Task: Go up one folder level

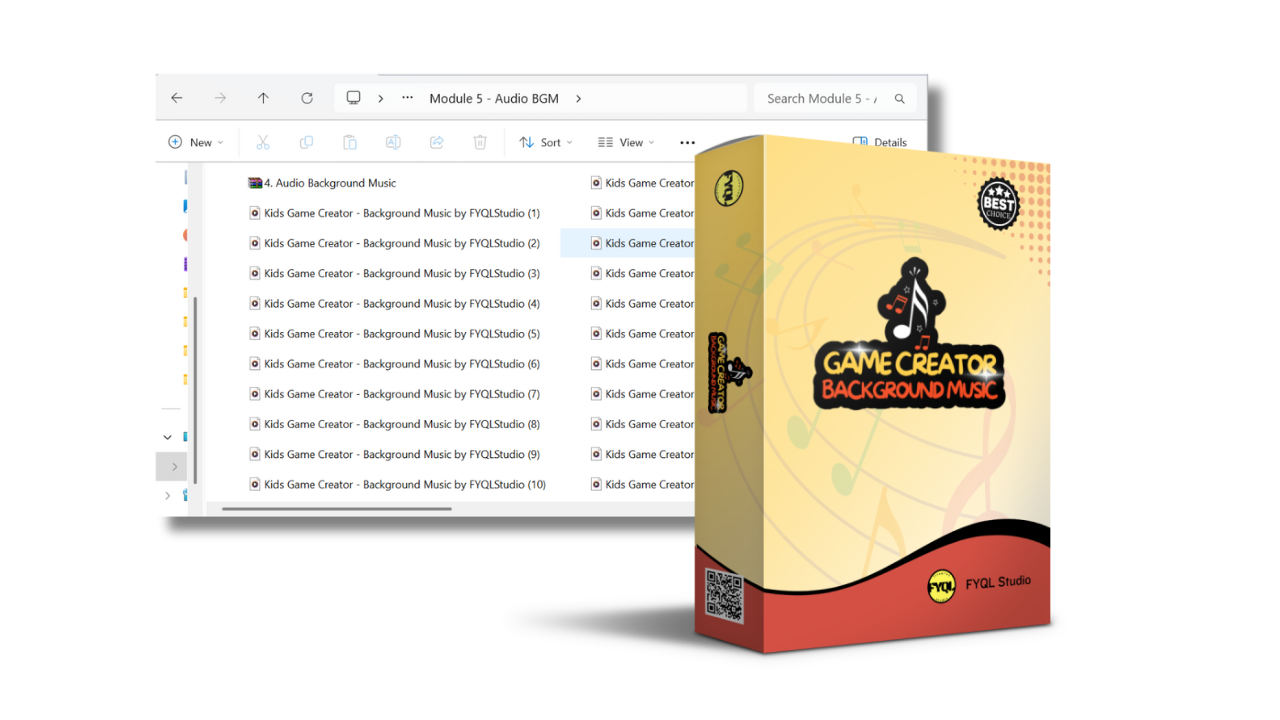Action: coord(263,98)
